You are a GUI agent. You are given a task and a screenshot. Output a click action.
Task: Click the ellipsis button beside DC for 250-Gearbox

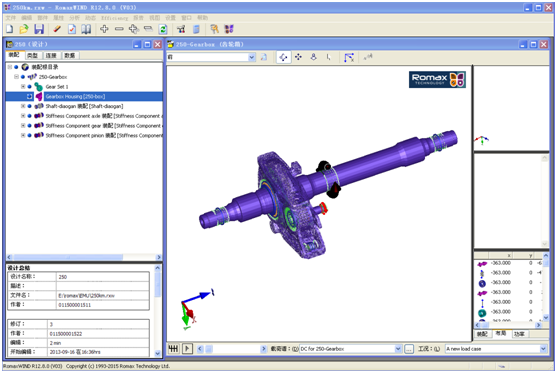pos(409,349)
